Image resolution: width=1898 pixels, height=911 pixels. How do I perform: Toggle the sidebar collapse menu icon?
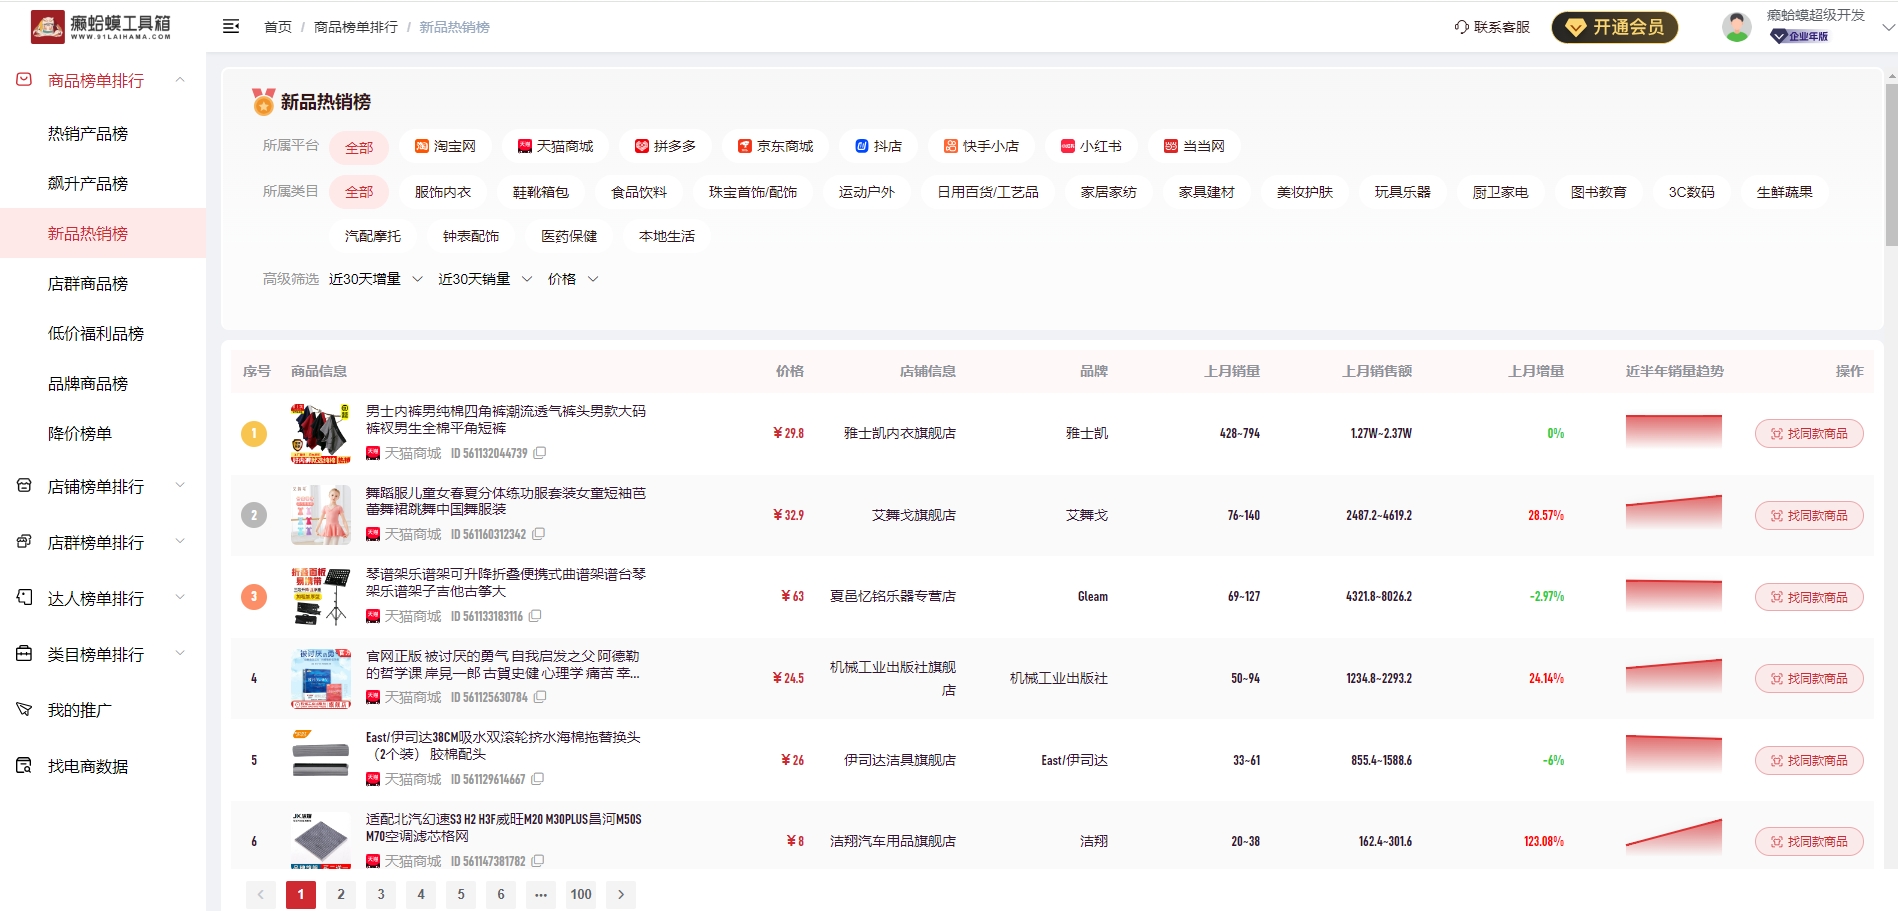(x=231, y=27)
